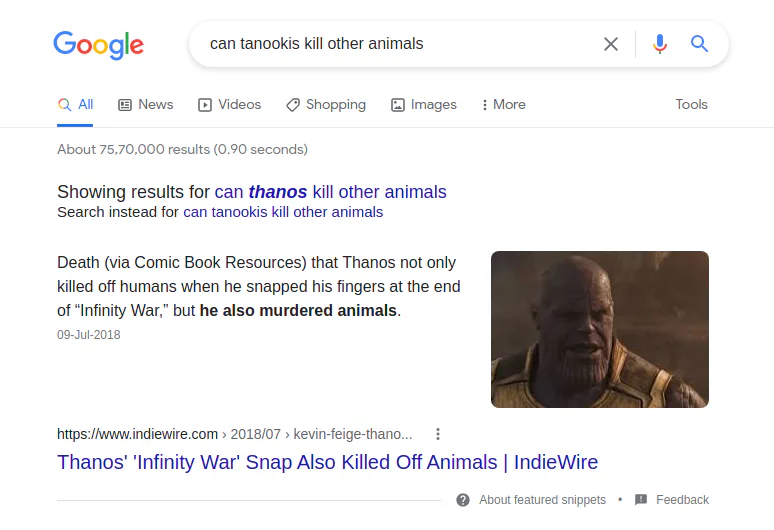Click inside the search query text field
774x530 pixels.
point(400,44)
